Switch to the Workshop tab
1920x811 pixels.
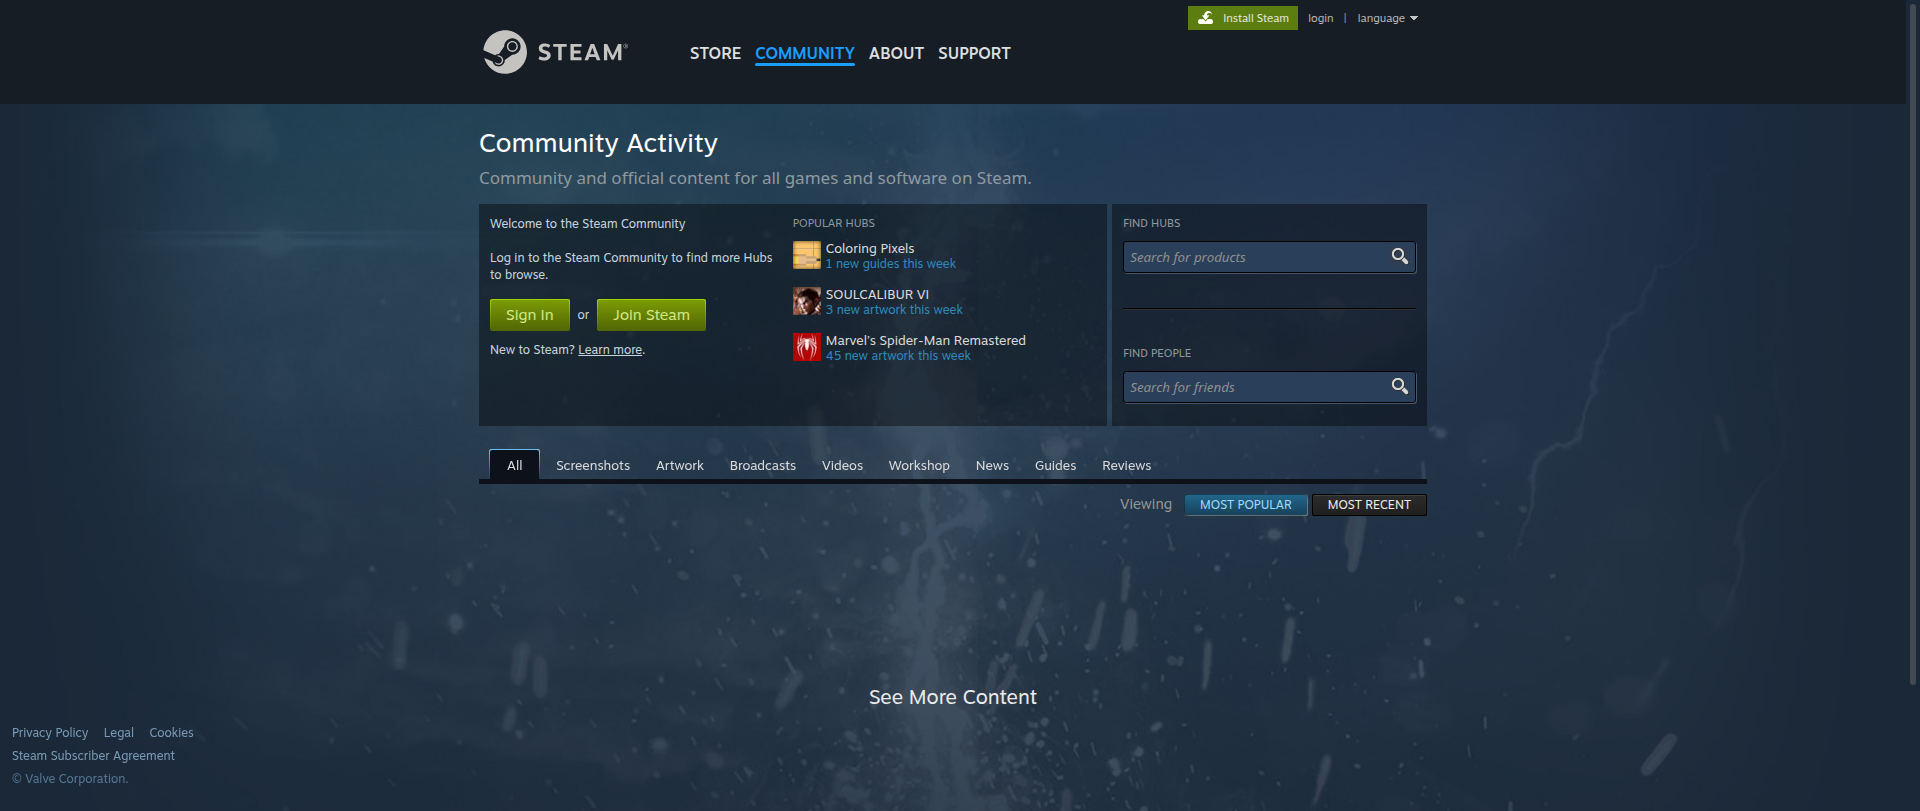pos(918,465)
